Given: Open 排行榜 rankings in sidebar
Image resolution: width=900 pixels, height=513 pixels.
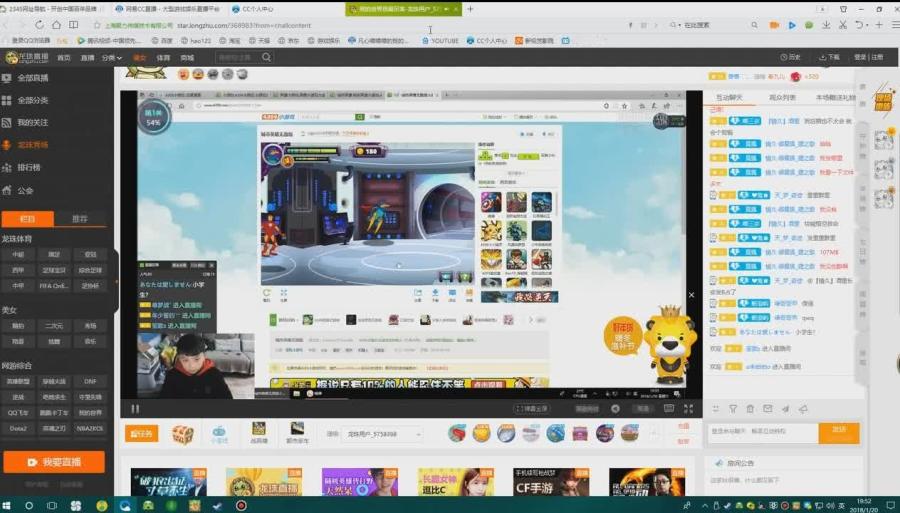Looking at the screenshot, I should click(28, 167).
